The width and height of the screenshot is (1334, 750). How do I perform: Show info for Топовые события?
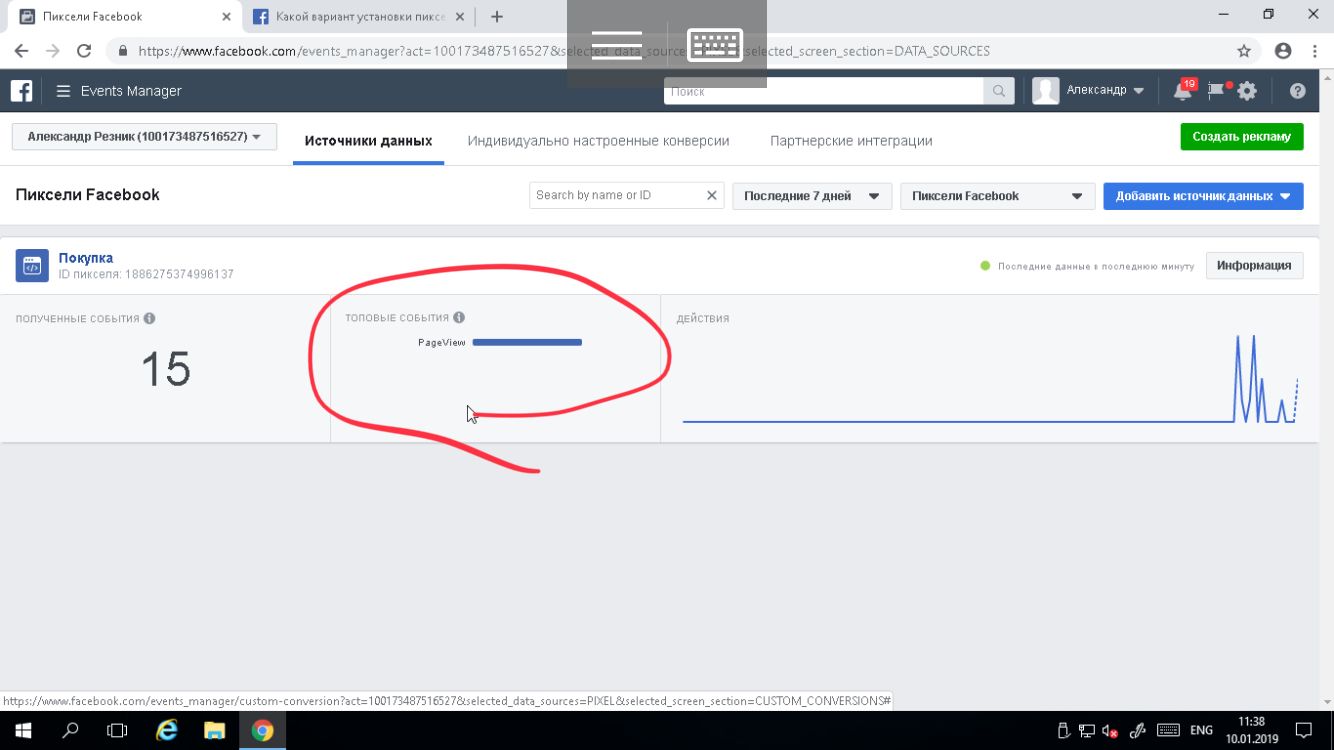(x=459, y=318)
